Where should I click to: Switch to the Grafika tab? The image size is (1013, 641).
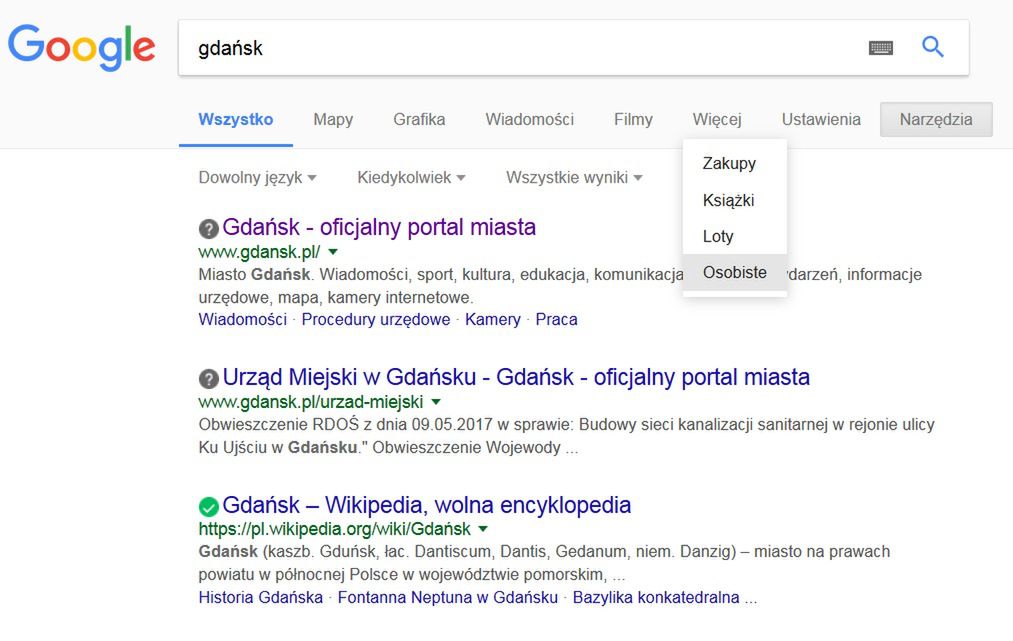419,120
